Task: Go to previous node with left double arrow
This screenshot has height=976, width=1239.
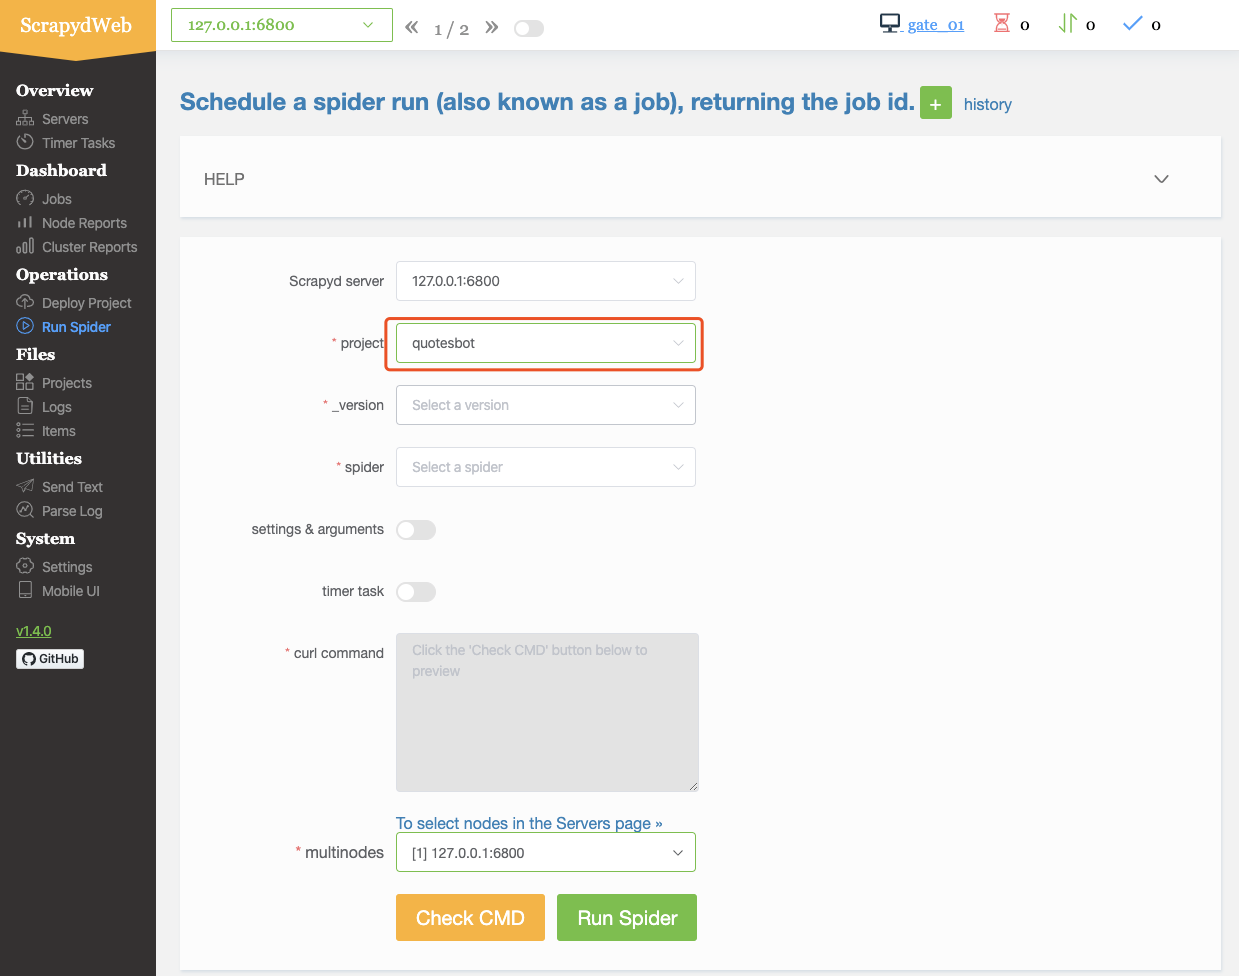Action: (412, 28)
